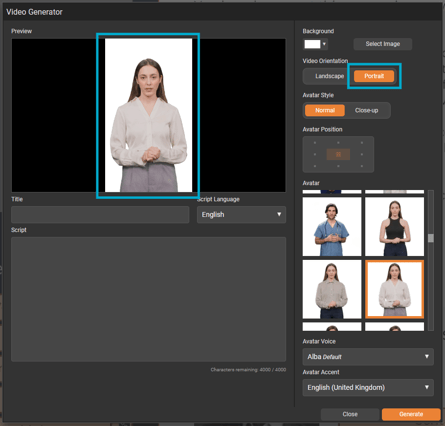
Task: Open the Avatar Accent dropdown
Action: (x=368, y=387)
